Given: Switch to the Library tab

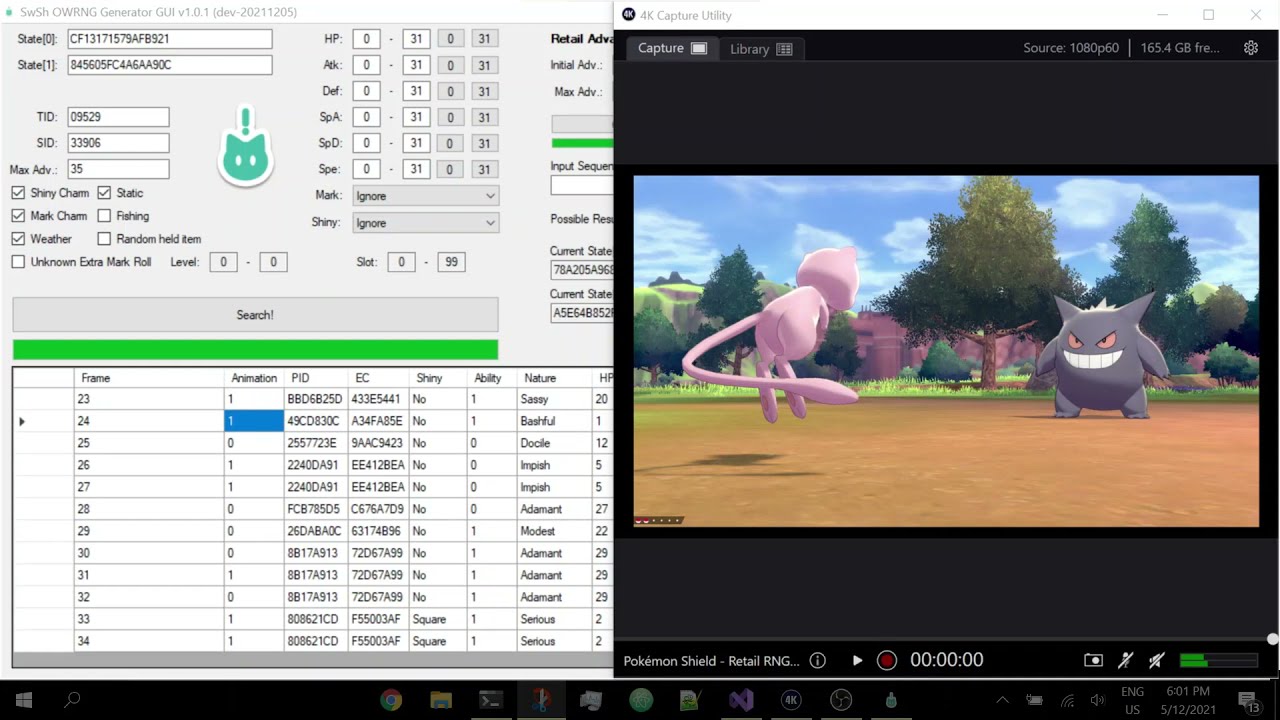Looking at the screenshot, I should coord(761,49).
